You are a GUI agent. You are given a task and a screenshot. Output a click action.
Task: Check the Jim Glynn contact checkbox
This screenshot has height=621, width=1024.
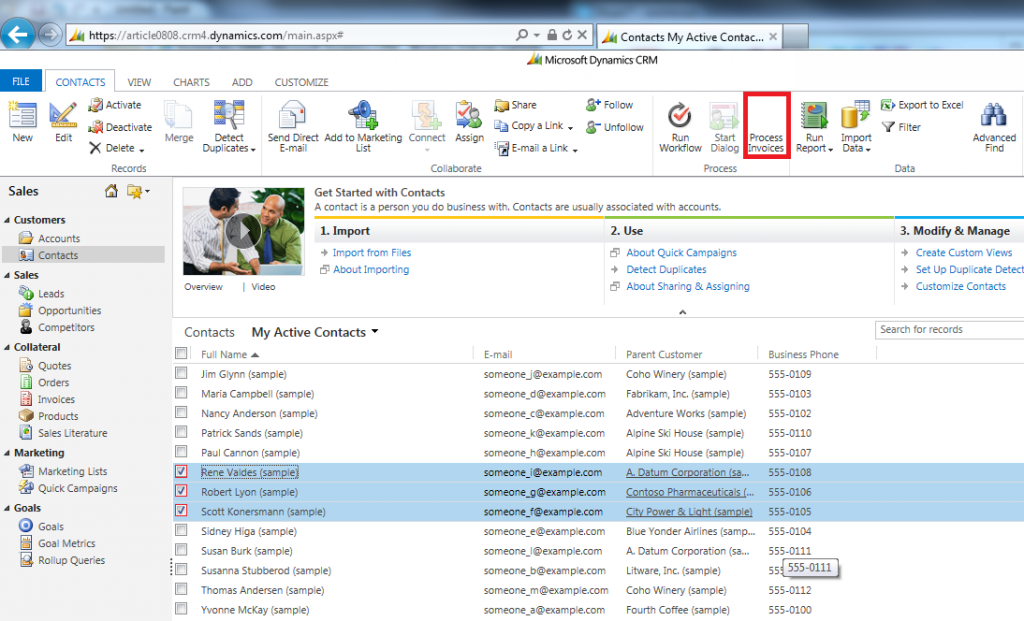181,373
